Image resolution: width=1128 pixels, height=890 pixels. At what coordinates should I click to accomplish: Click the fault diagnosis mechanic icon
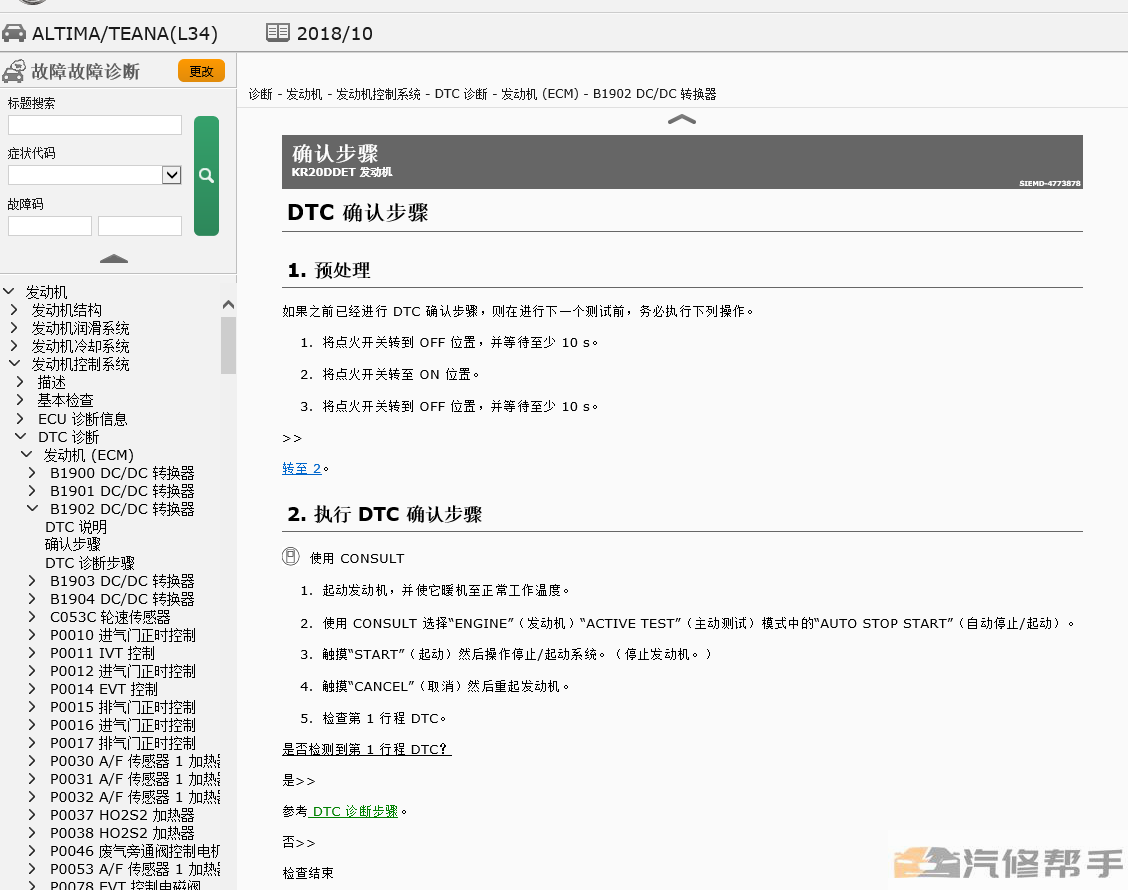14,71
